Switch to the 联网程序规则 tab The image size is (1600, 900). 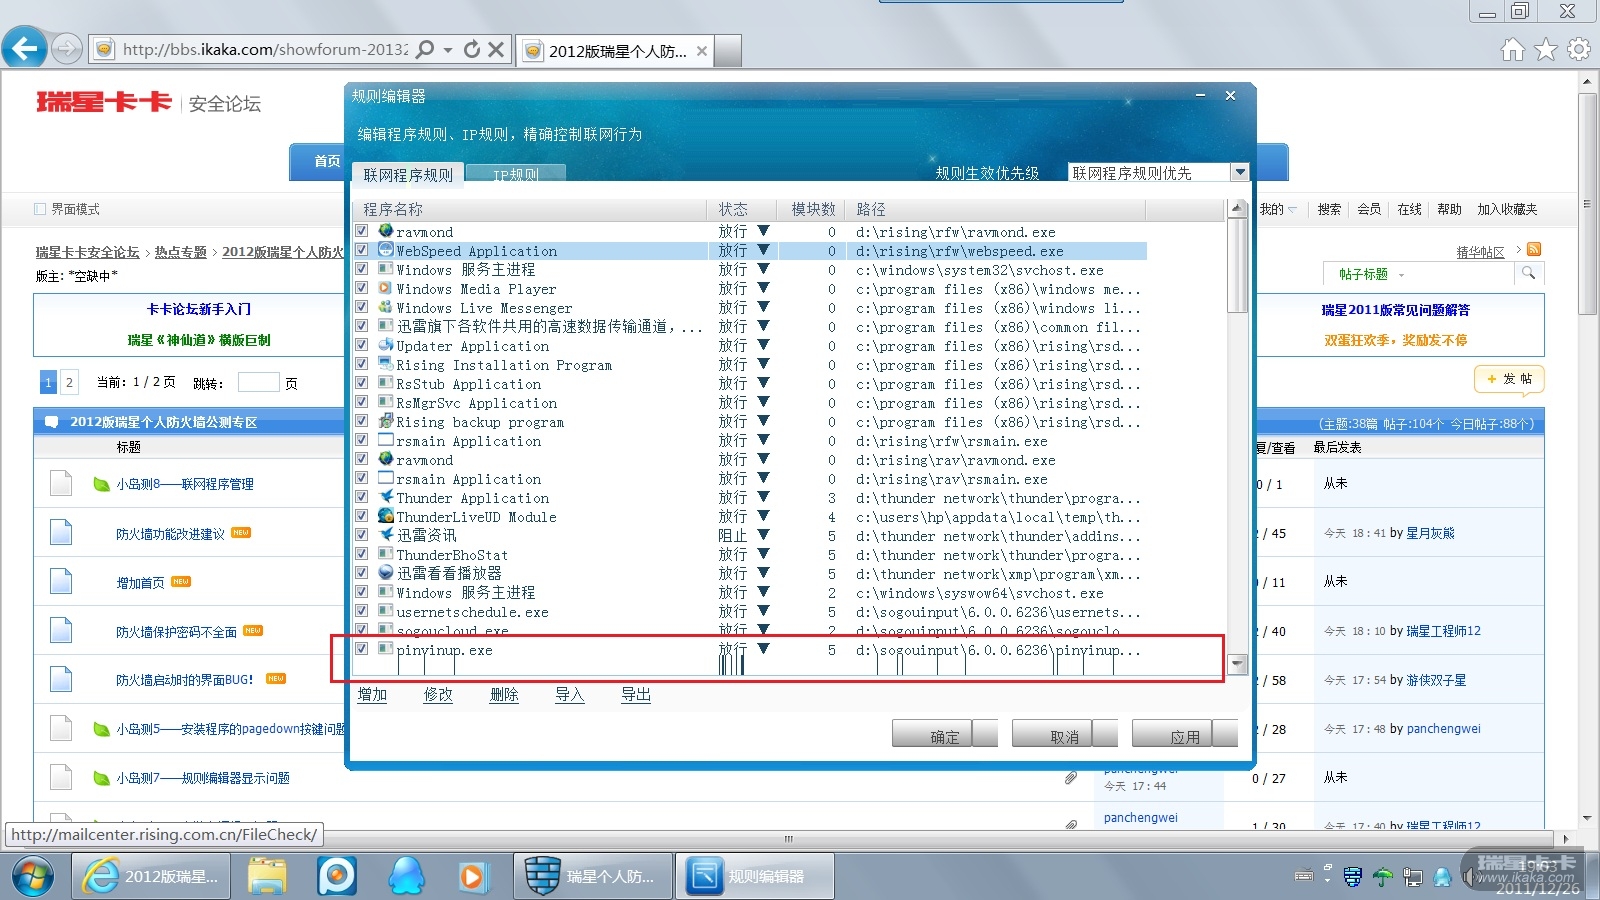tap(408, 175)
